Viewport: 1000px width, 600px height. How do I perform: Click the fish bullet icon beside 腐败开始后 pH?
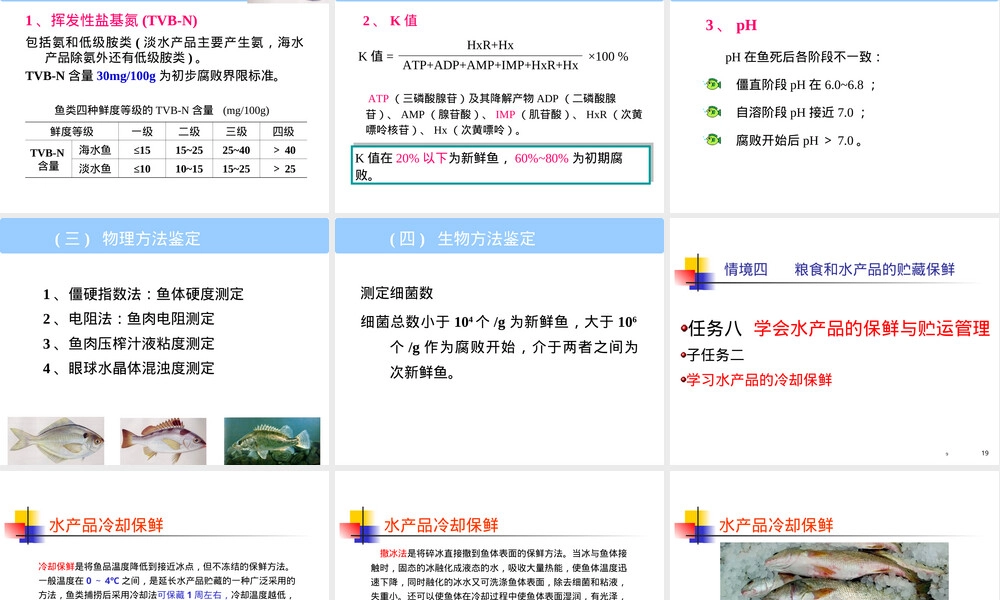[712, 140]
